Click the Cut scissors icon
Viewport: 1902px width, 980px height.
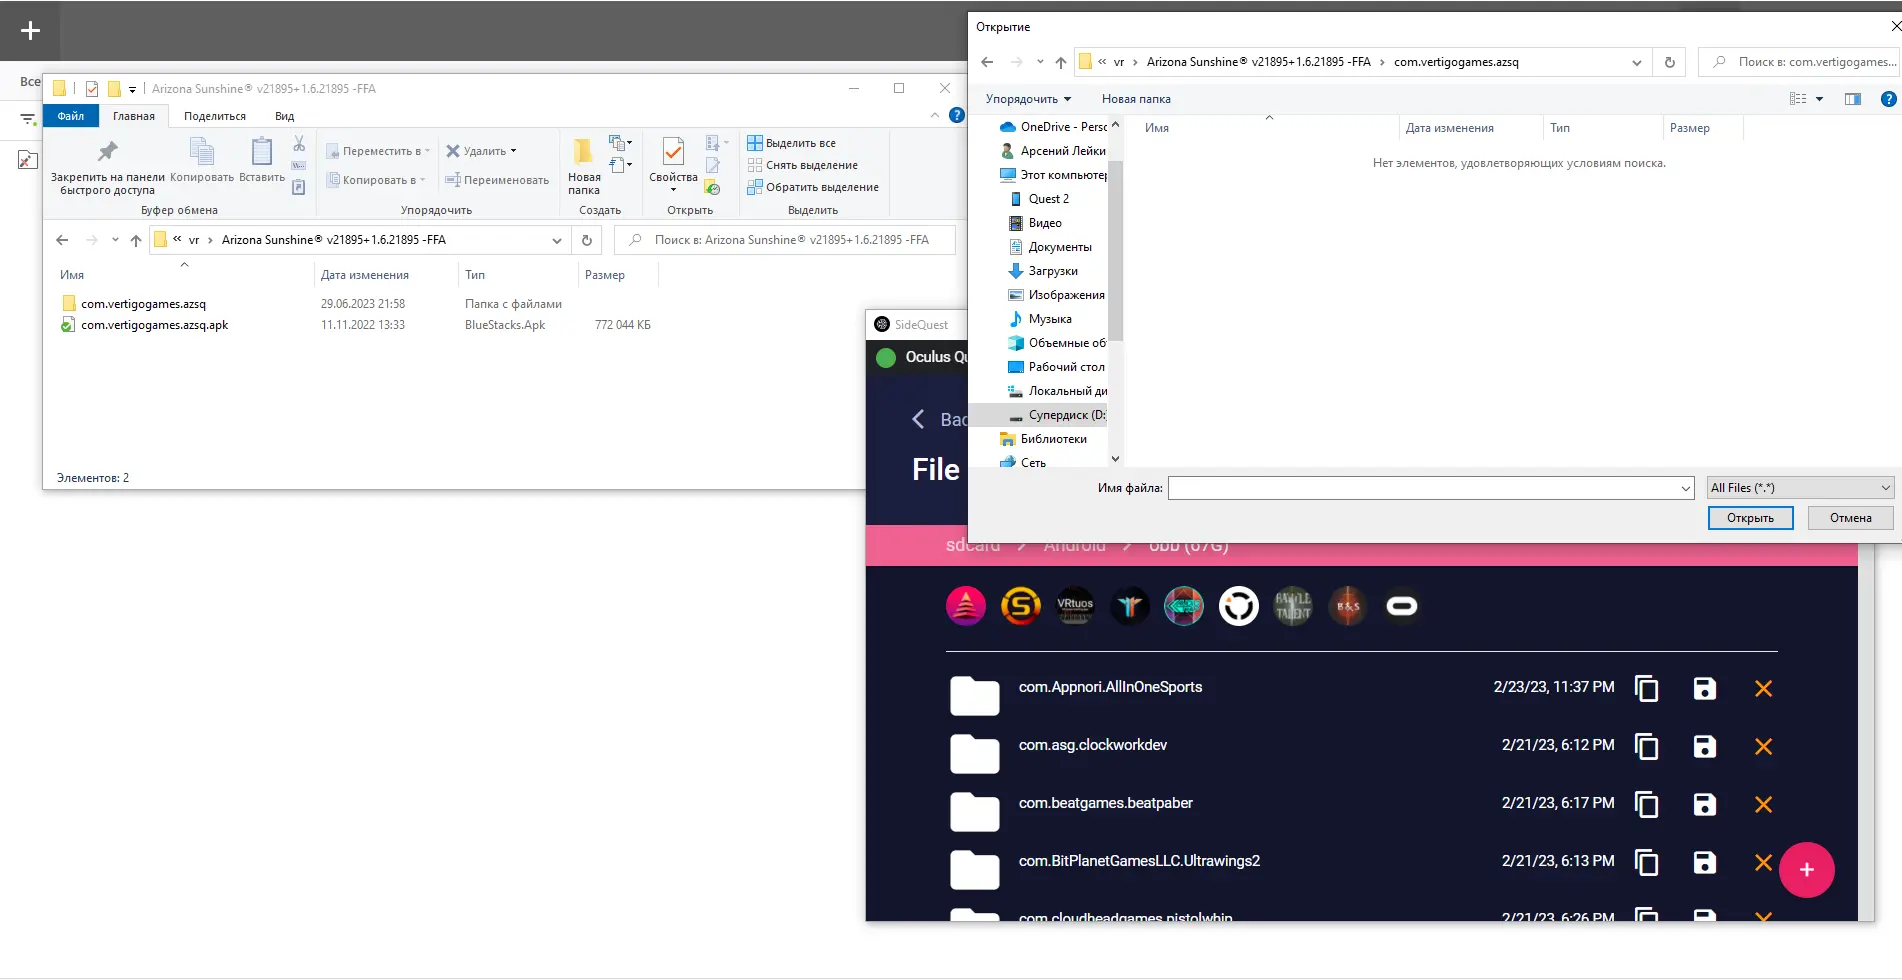pyautogui.click(x=299, y=144)
